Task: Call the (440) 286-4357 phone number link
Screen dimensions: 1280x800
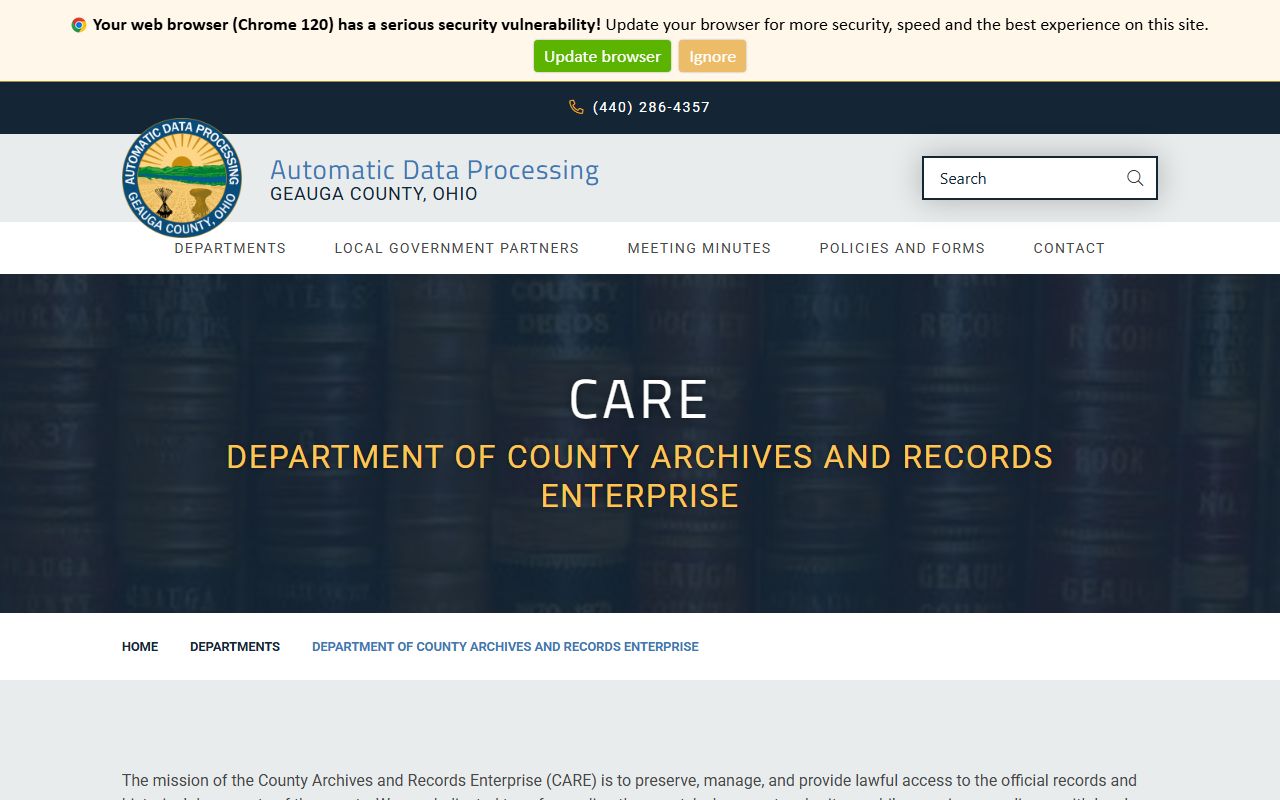Action: tap(651, 107)
